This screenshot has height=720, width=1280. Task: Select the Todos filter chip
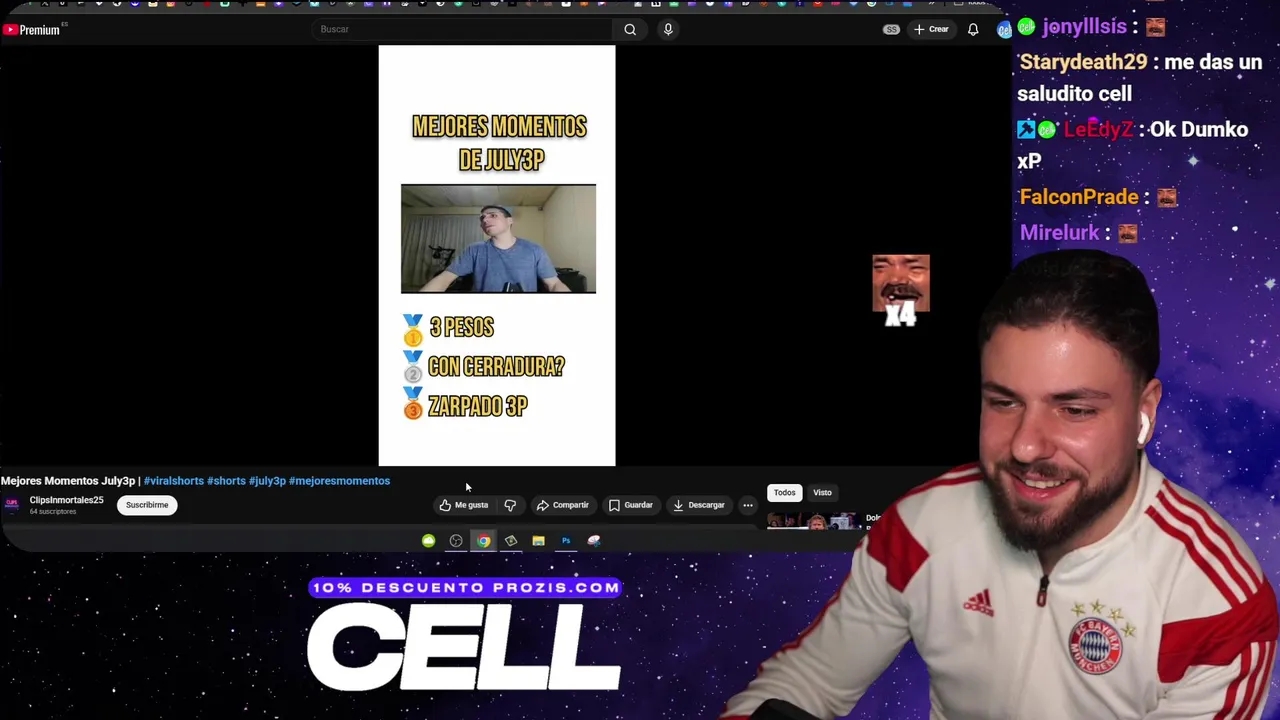(x=784, y=492)
